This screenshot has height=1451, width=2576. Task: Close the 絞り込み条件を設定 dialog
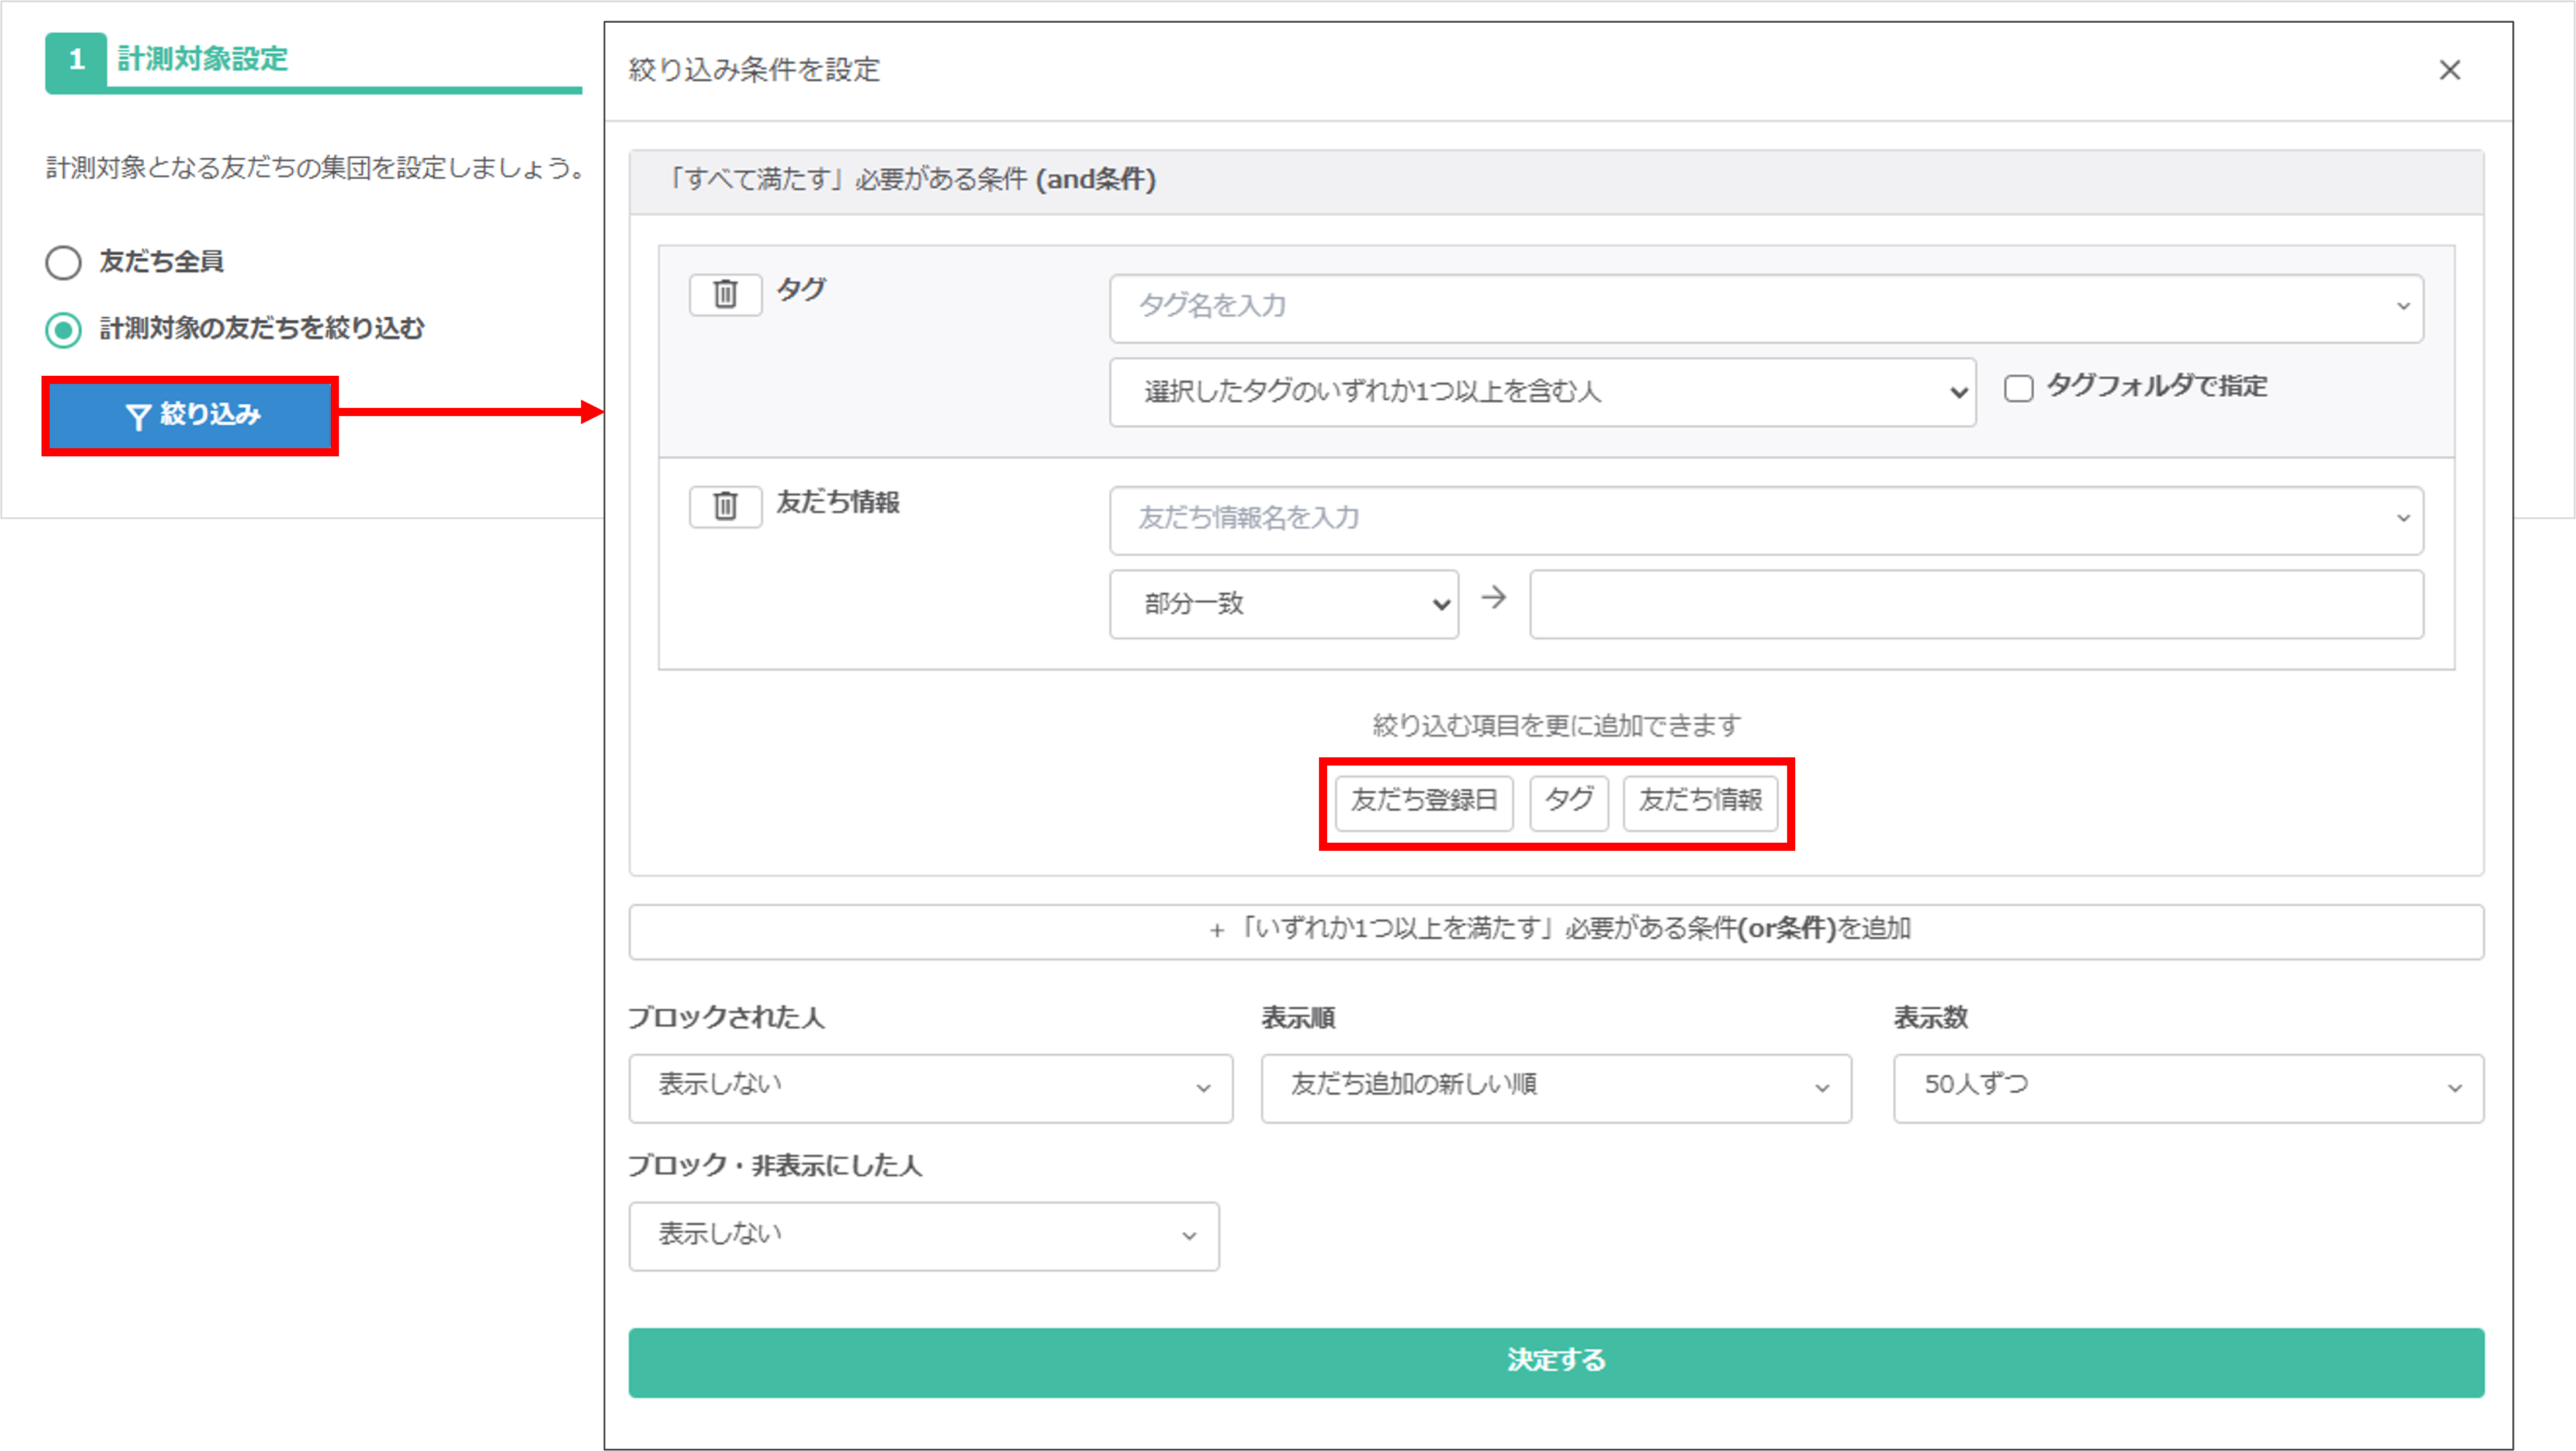pyautogui.click(x=2449, y=70)
